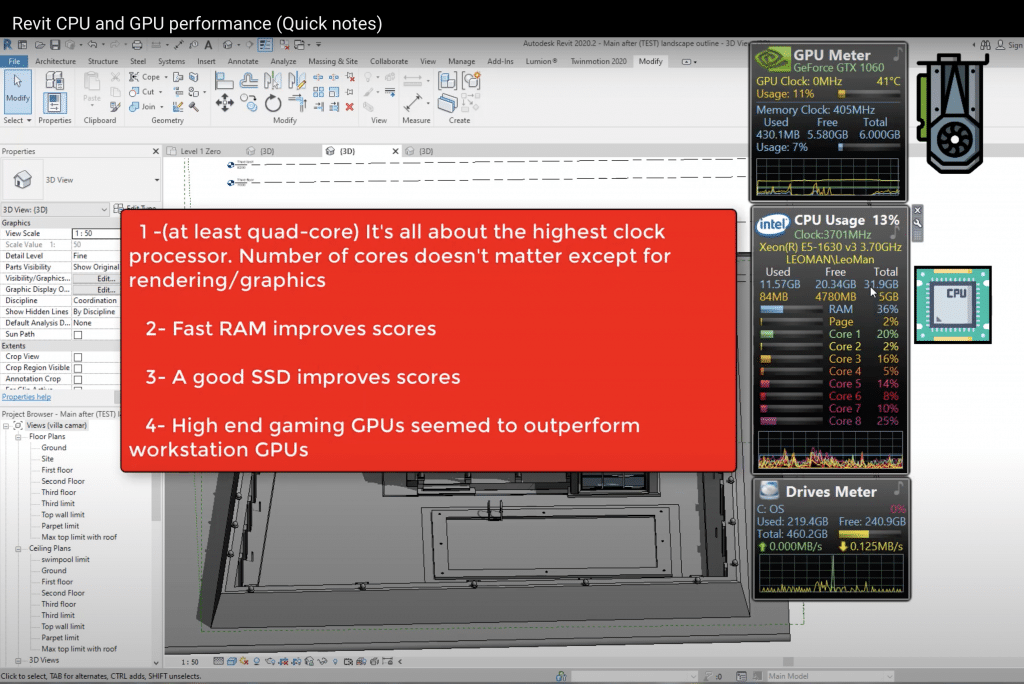The image size is (1024, 684).
Task: Select the Copy tool in Modify panel
Action: (x=248, y=103)
